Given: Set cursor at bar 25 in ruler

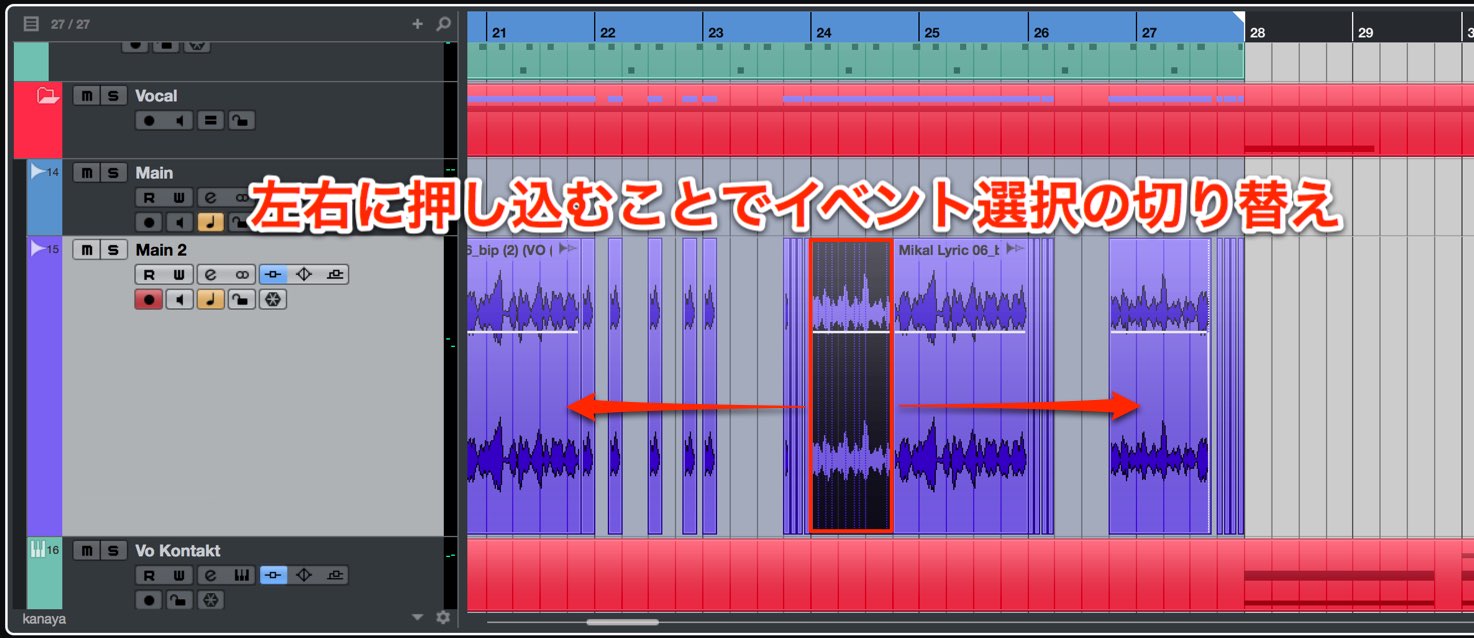Looking at the screenshot, I should 932,32.
